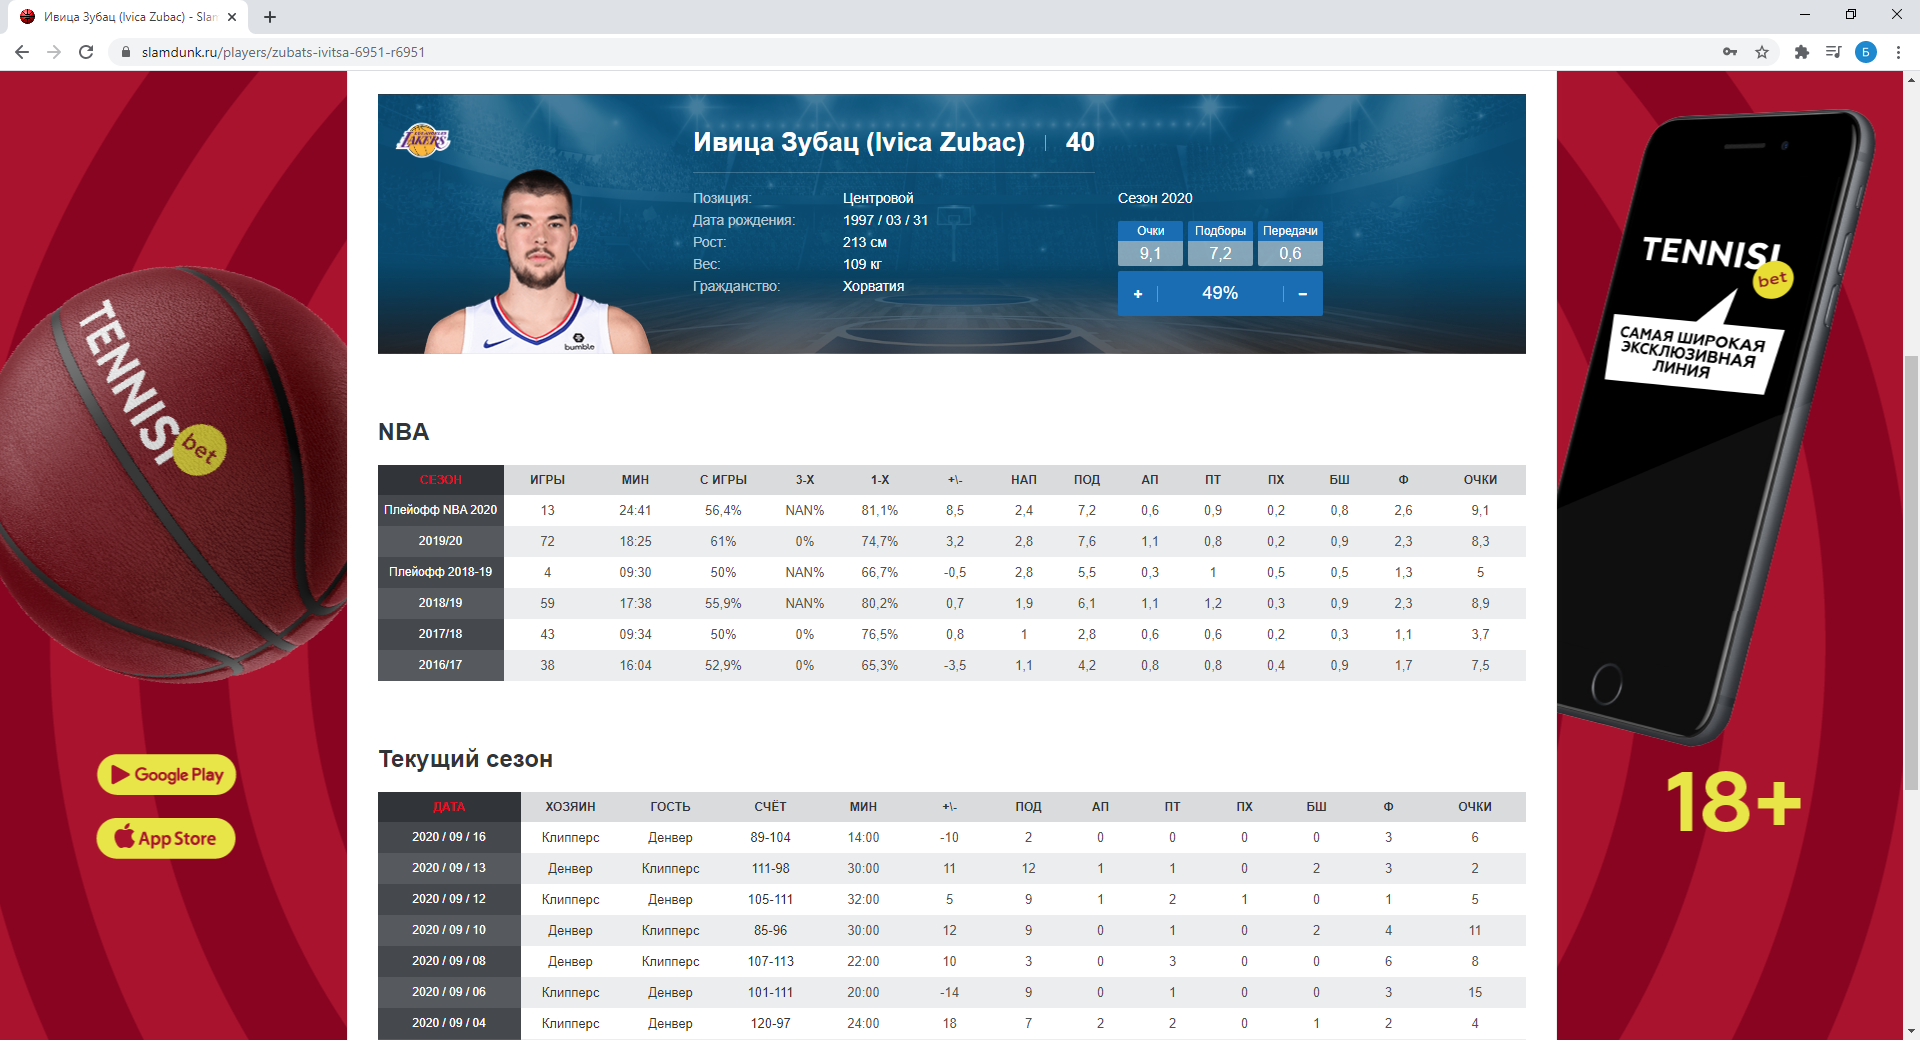Select the 2019/20 season row
The width and height of the screenshot is (1920, 1040).
point(952,541)
